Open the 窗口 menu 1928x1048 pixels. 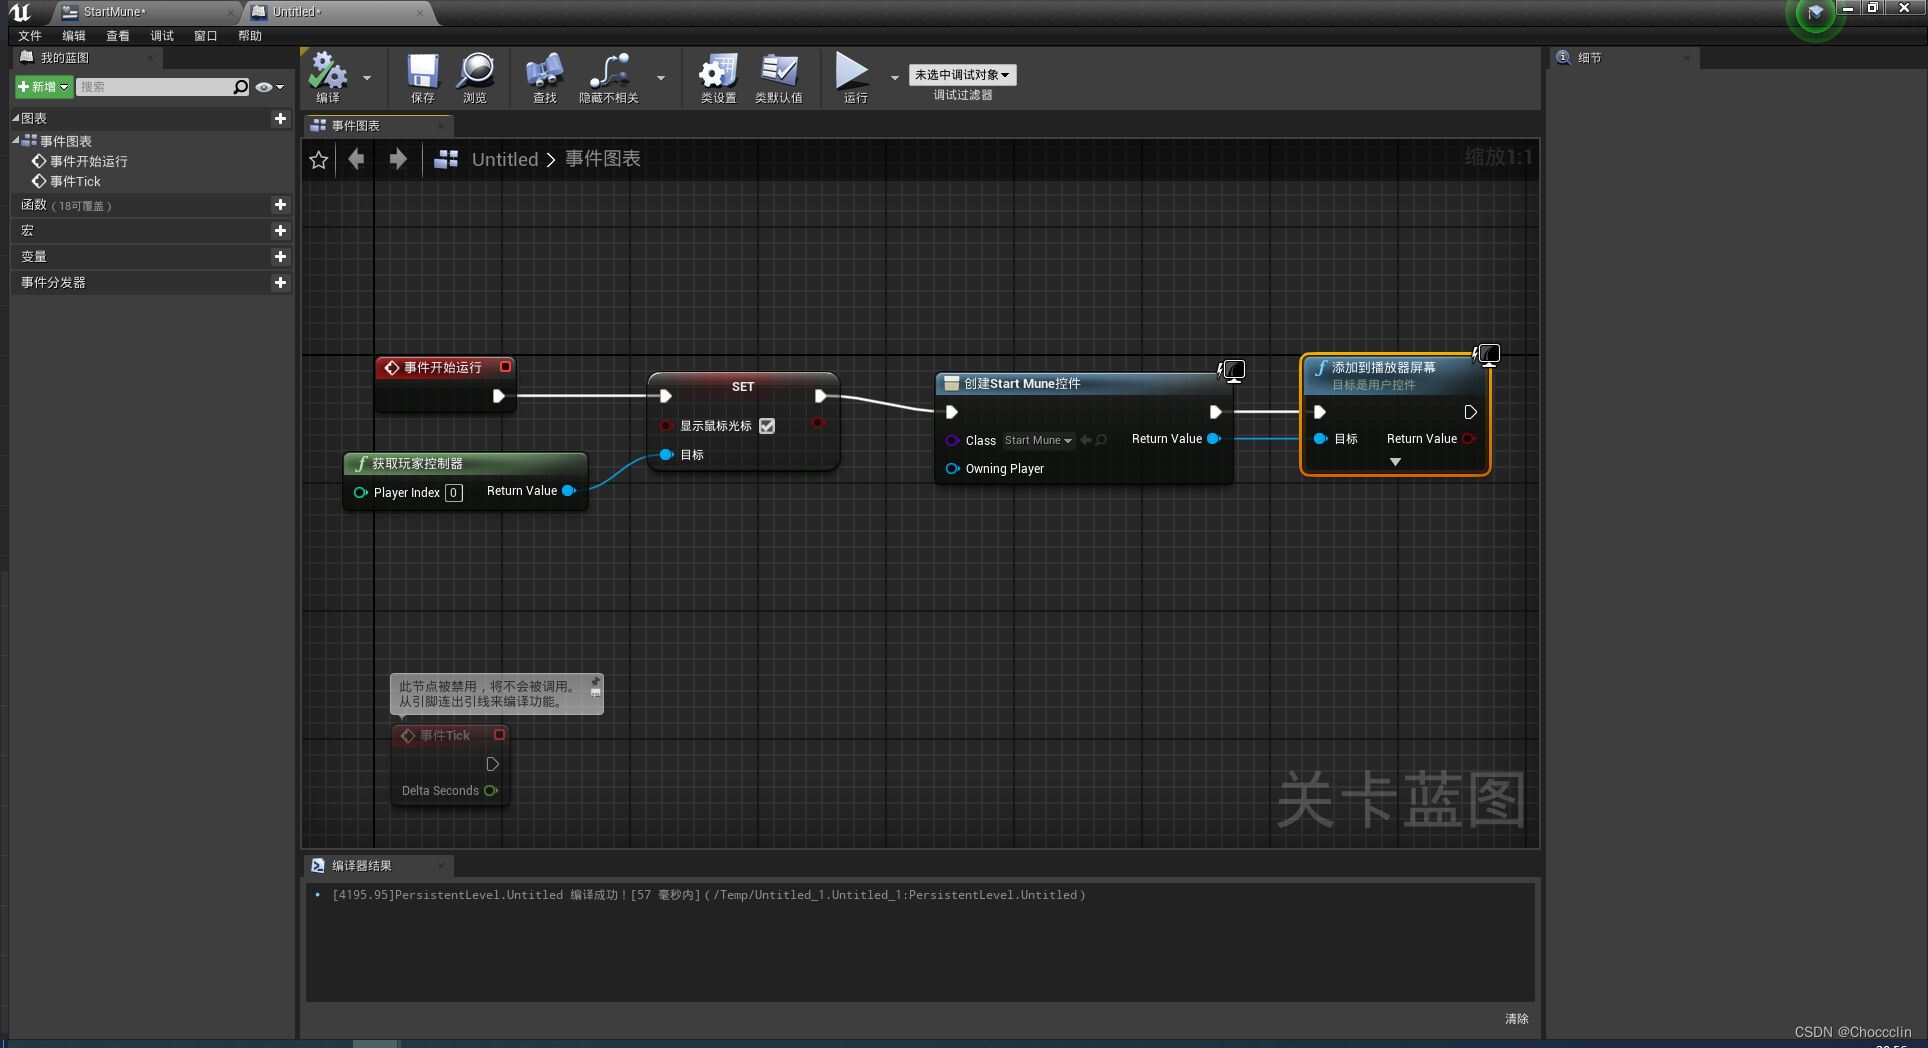pos(206,36)
